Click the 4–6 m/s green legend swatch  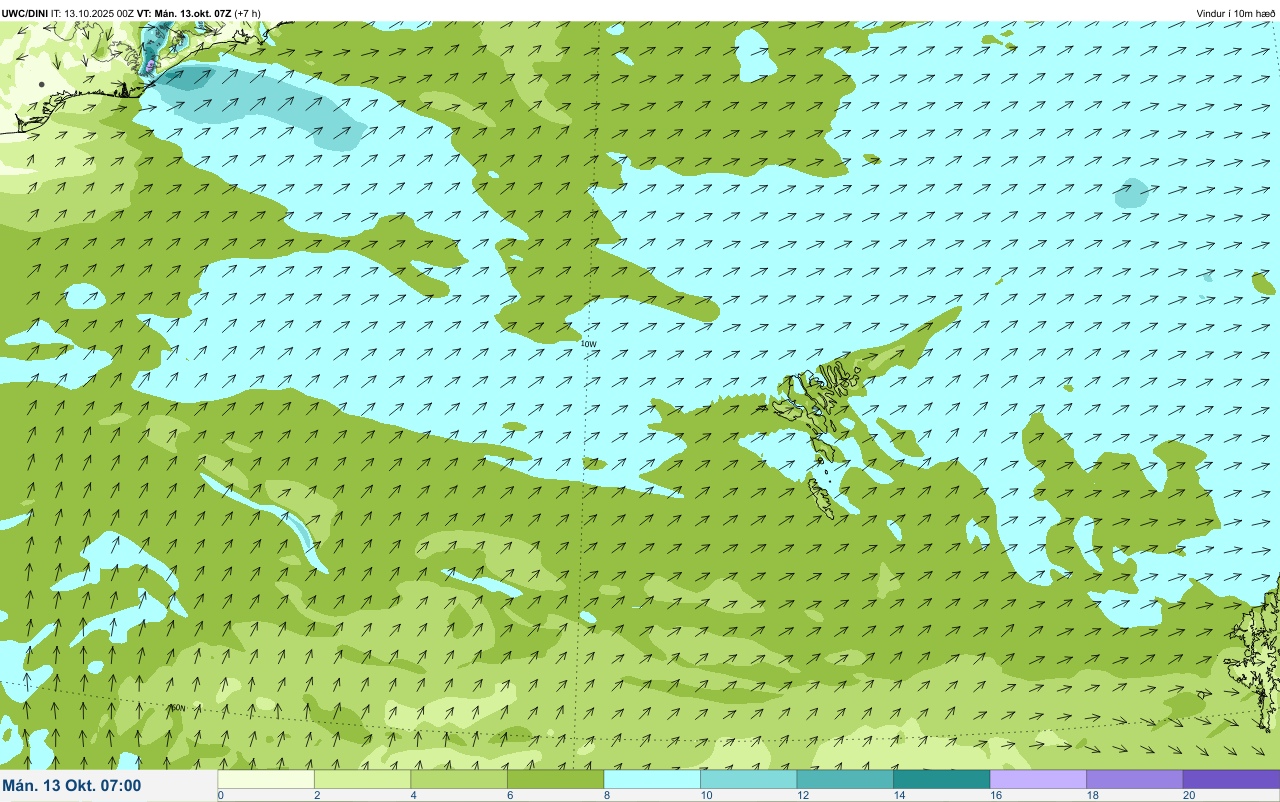pos(459,779)
